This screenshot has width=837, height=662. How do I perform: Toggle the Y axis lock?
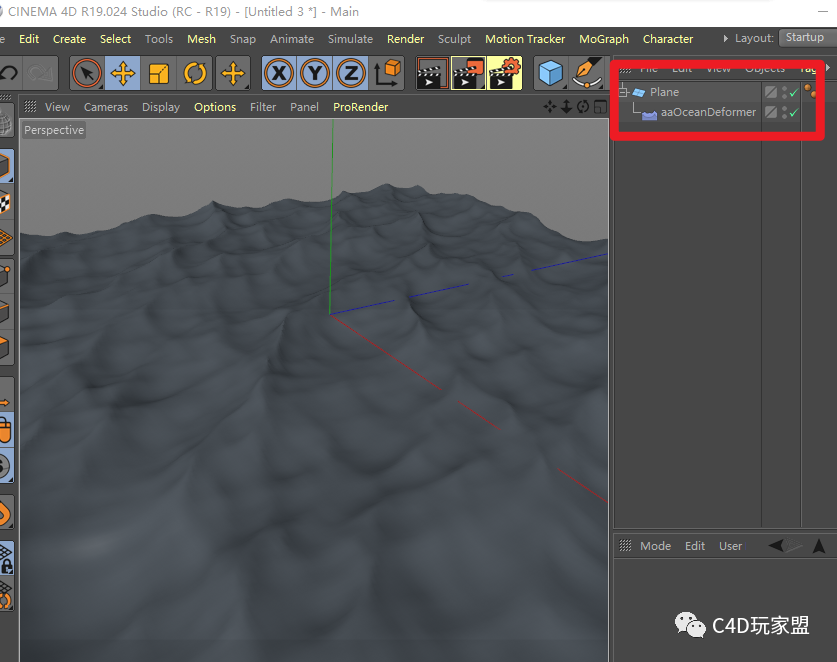[315, 73]
